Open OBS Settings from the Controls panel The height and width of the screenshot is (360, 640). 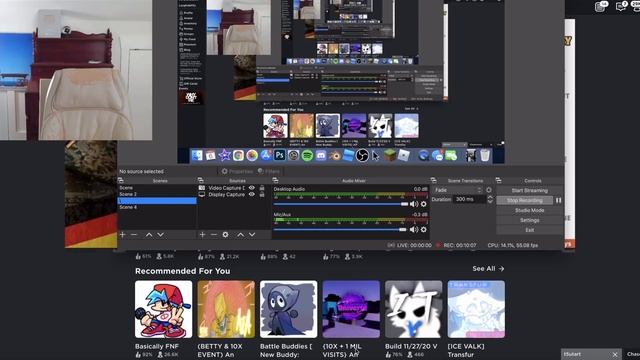pyautogui.click(x=529, y=220)
